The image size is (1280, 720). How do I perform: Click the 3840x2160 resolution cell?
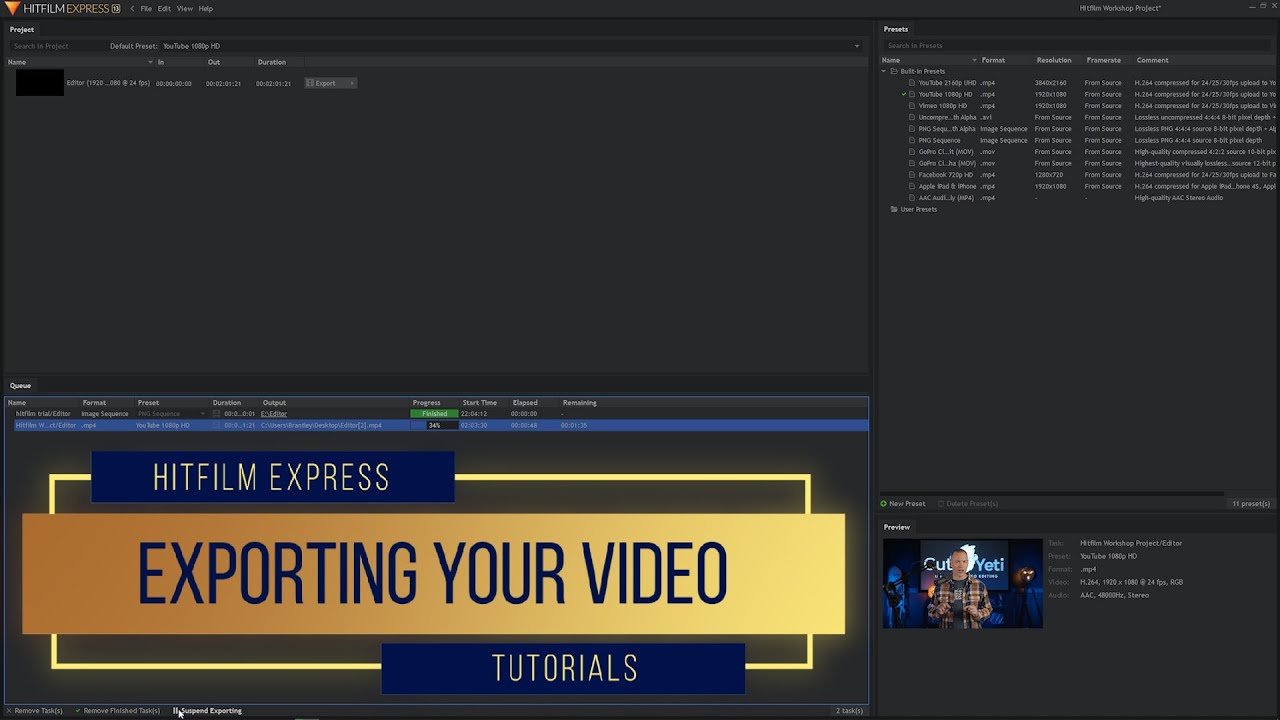click(1051, 83)
